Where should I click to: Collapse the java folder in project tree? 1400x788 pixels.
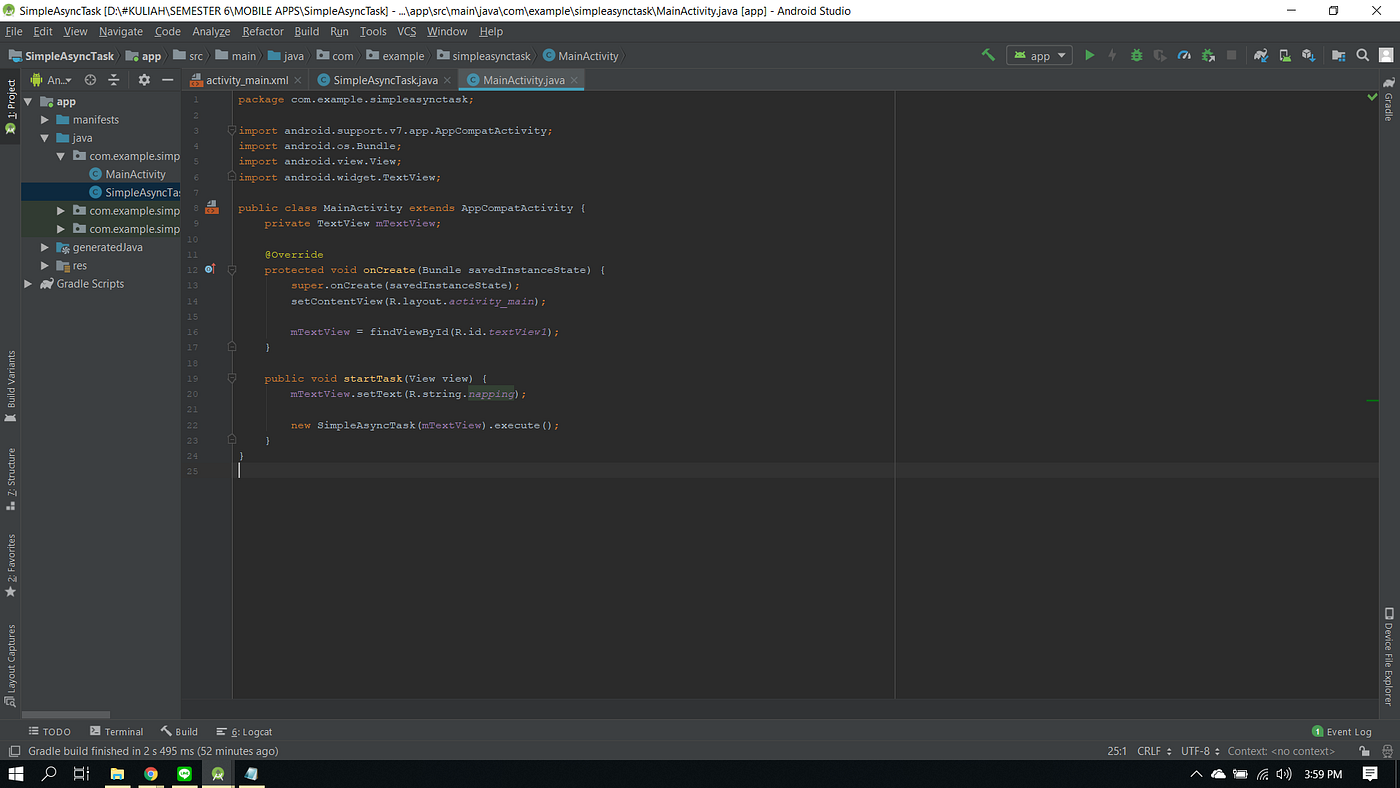click(45, 138)
